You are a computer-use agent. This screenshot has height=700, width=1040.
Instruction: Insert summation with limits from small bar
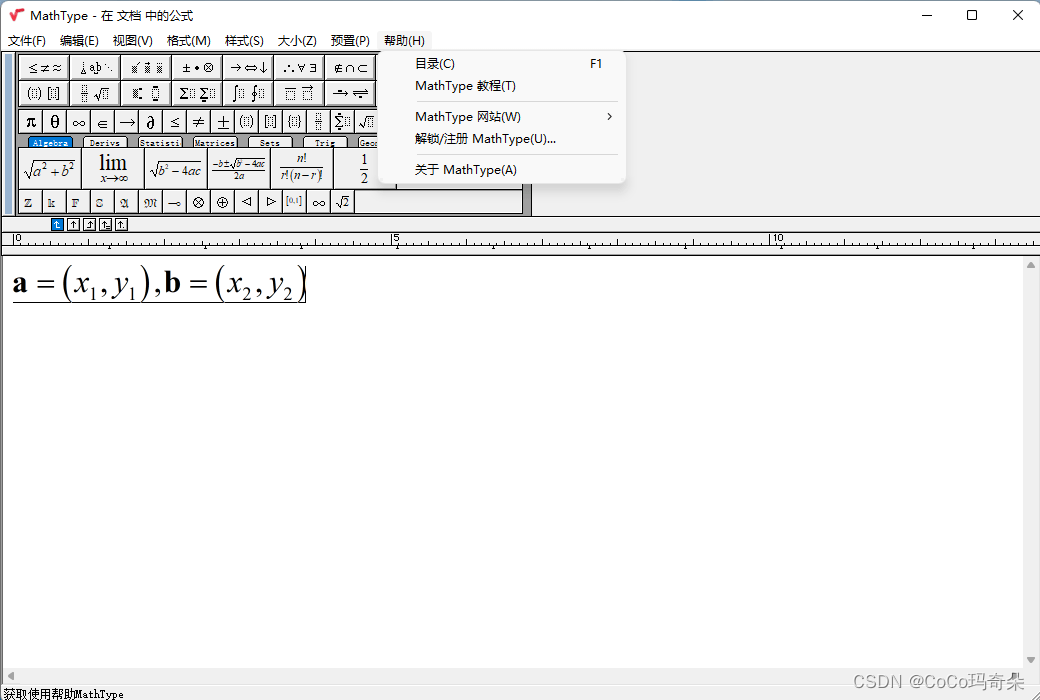tap(342, 122)
